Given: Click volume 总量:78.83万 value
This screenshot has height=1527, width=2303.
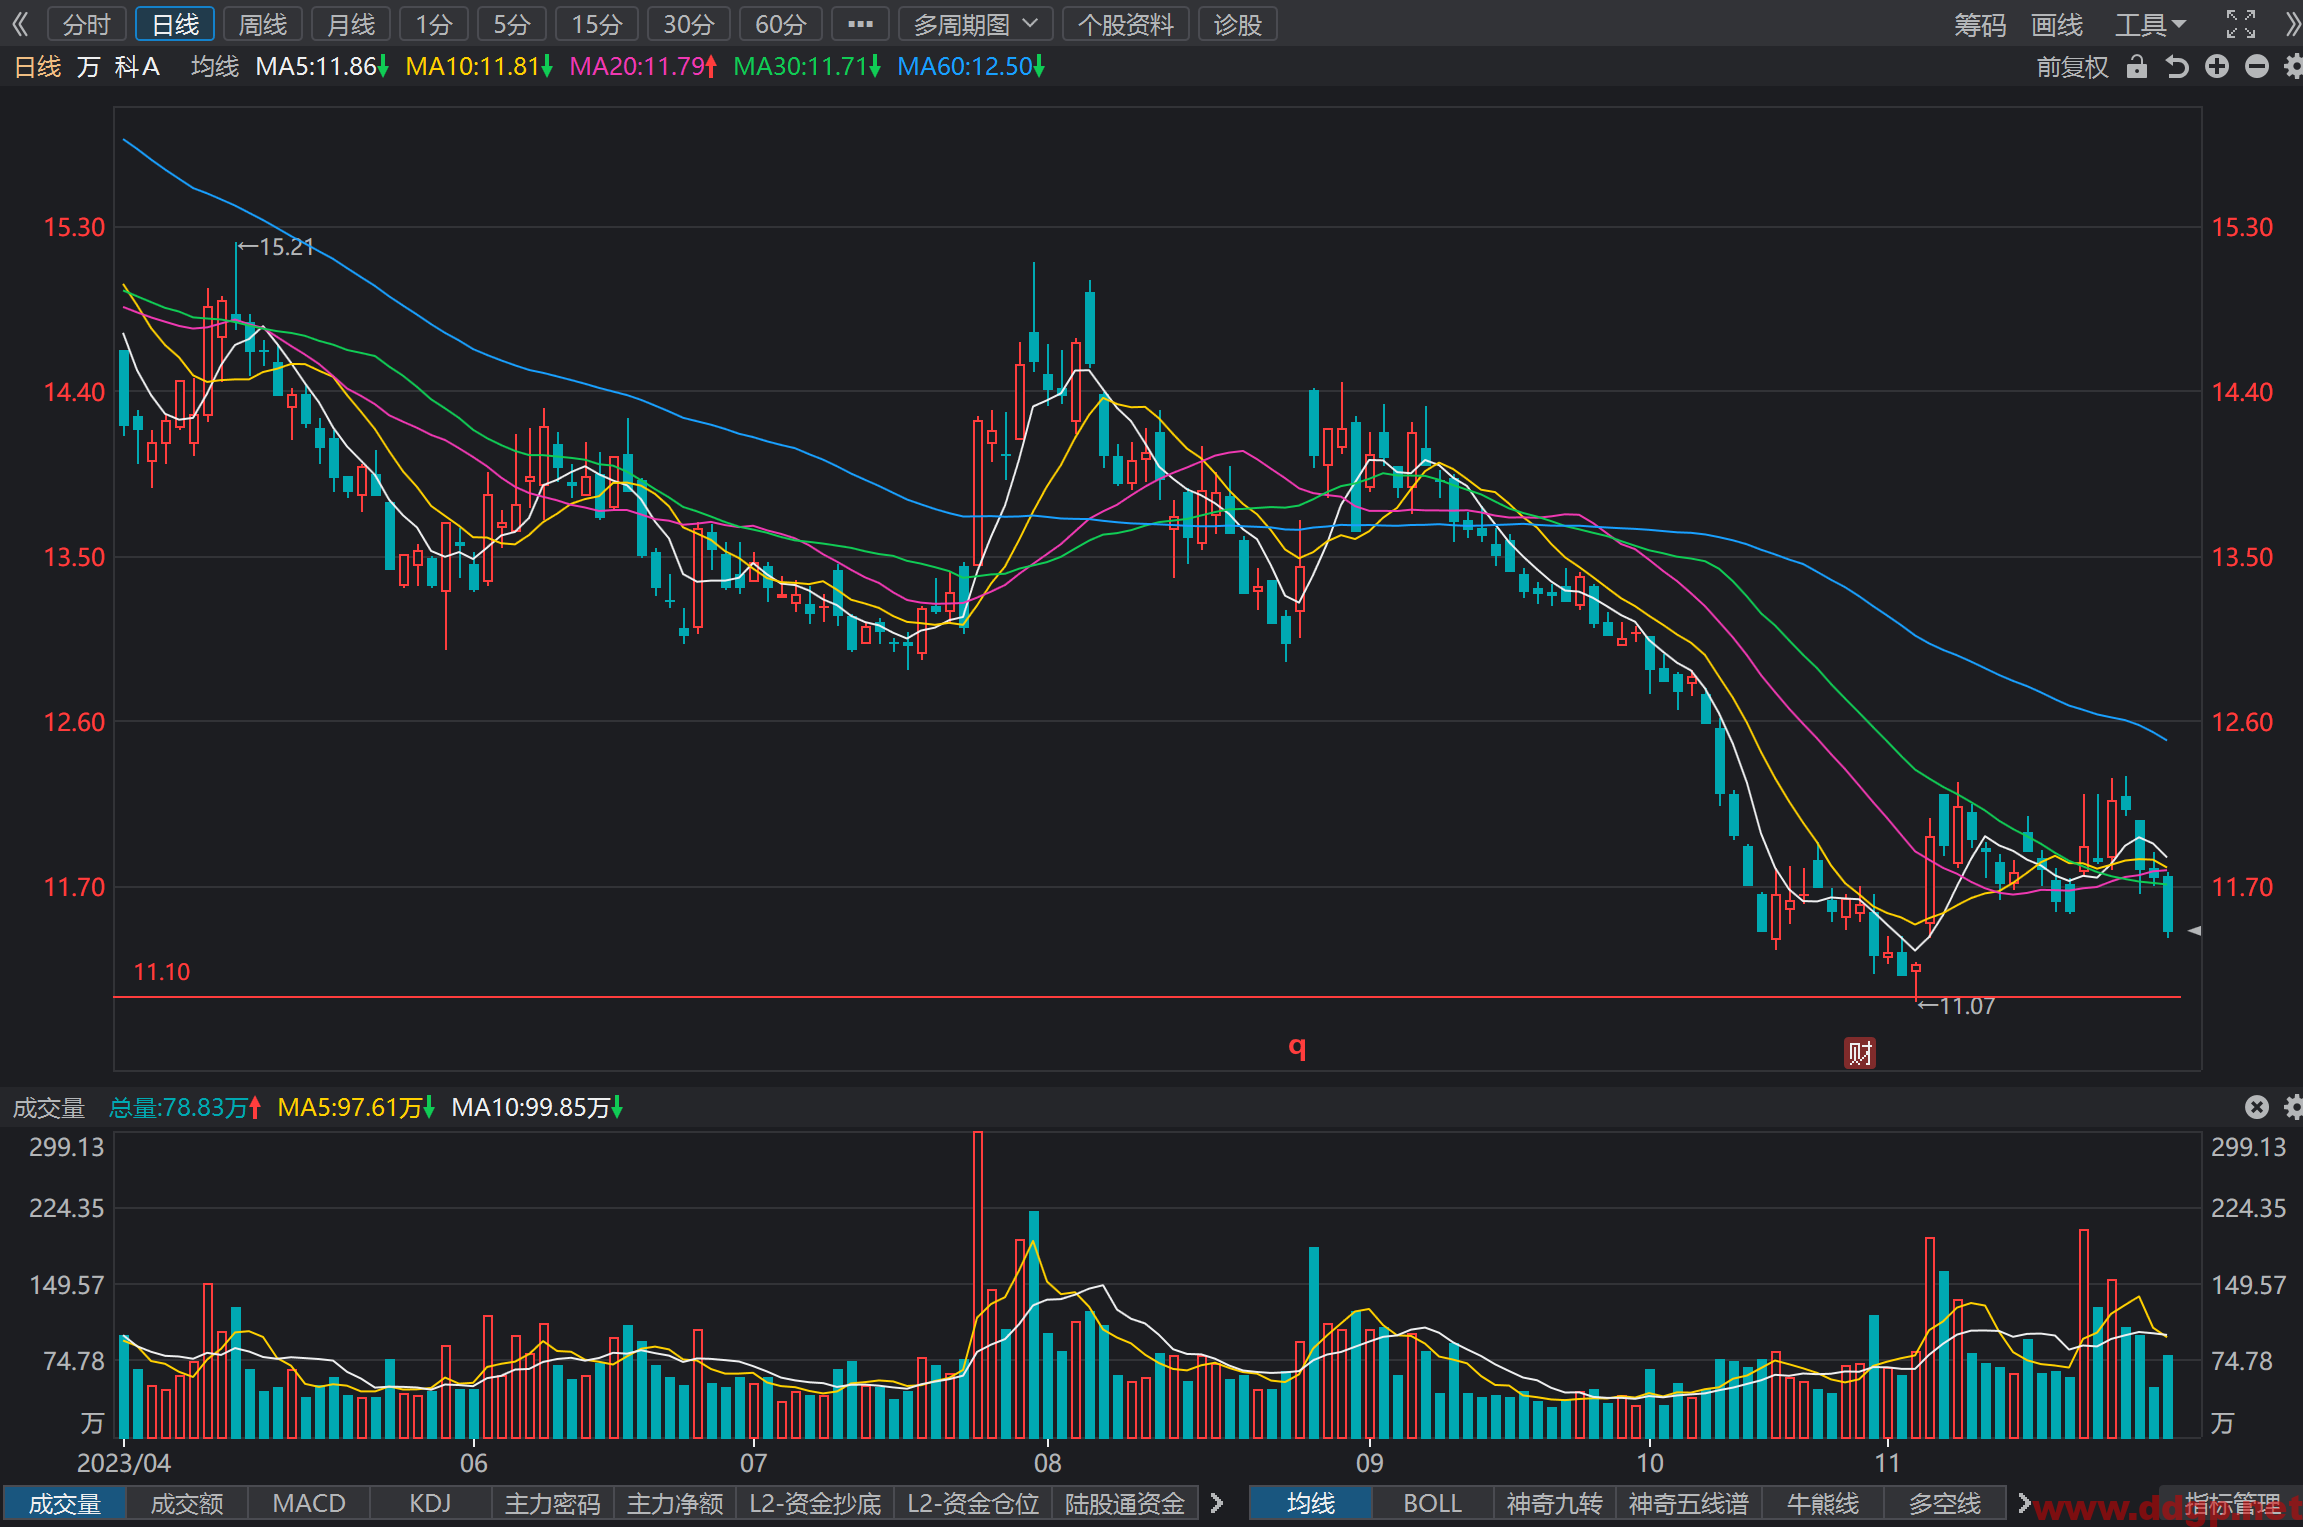Looking at the screenshot, I should pos(184,1108).
